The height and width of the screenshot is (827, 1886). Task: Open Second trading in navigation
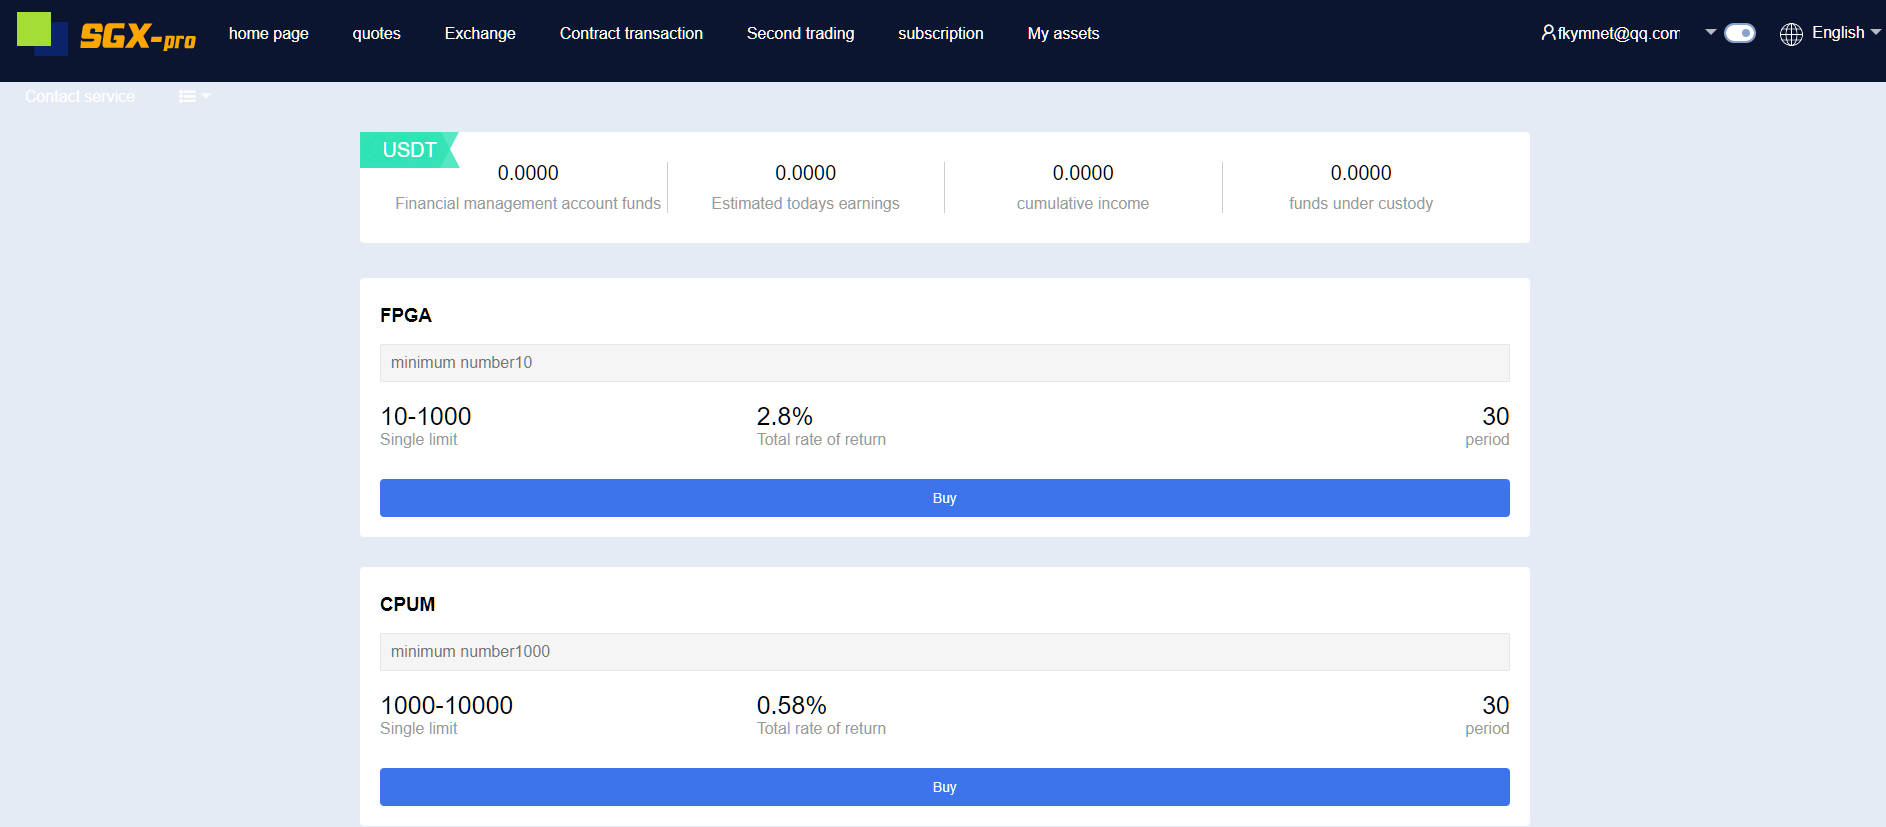(800, 34)
